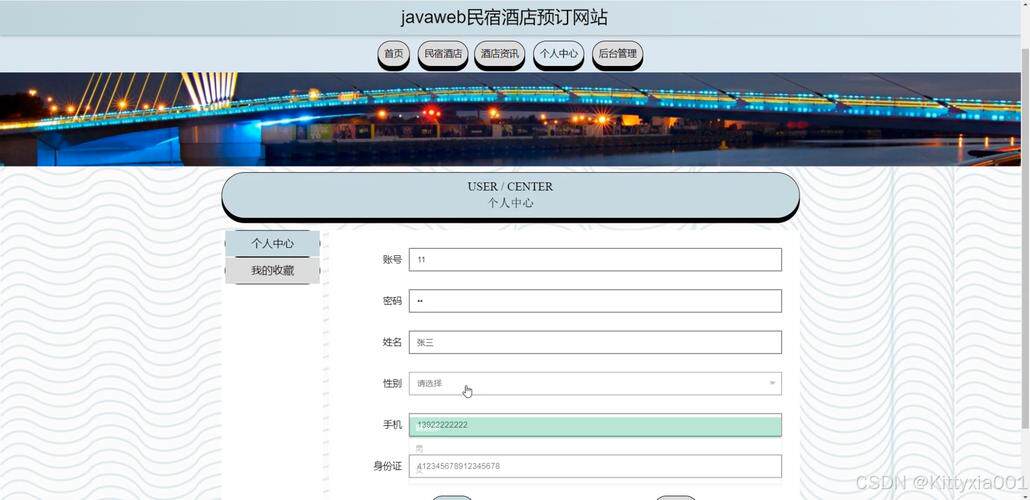Viewport: 1030px width, 500px height.
Task: Click the 性别 dropdown arrow
Action: pyautogui.click(x=772, y=383)
